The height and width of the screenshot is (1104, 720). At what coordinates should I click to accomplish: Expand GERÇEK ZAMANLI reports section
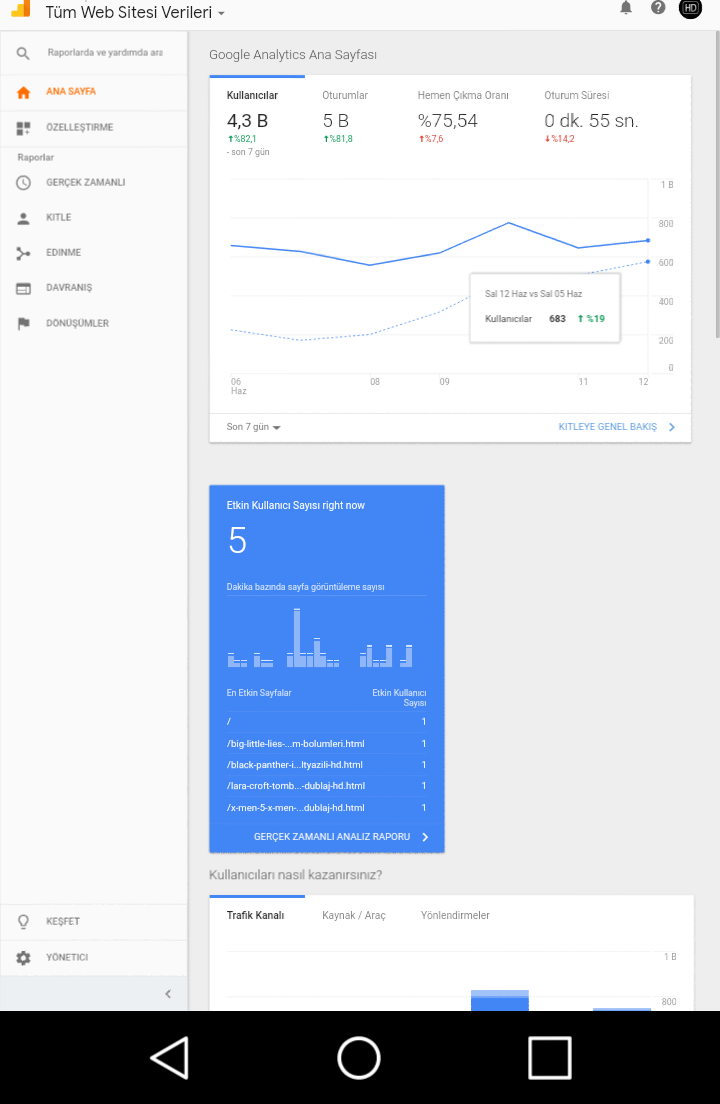(94, 182)
